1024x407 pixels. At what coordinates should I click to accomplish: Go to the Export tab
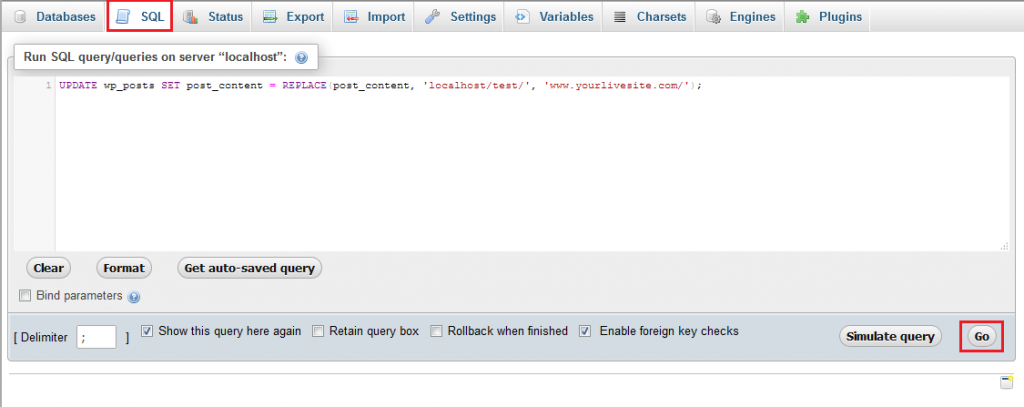[293, 17]
